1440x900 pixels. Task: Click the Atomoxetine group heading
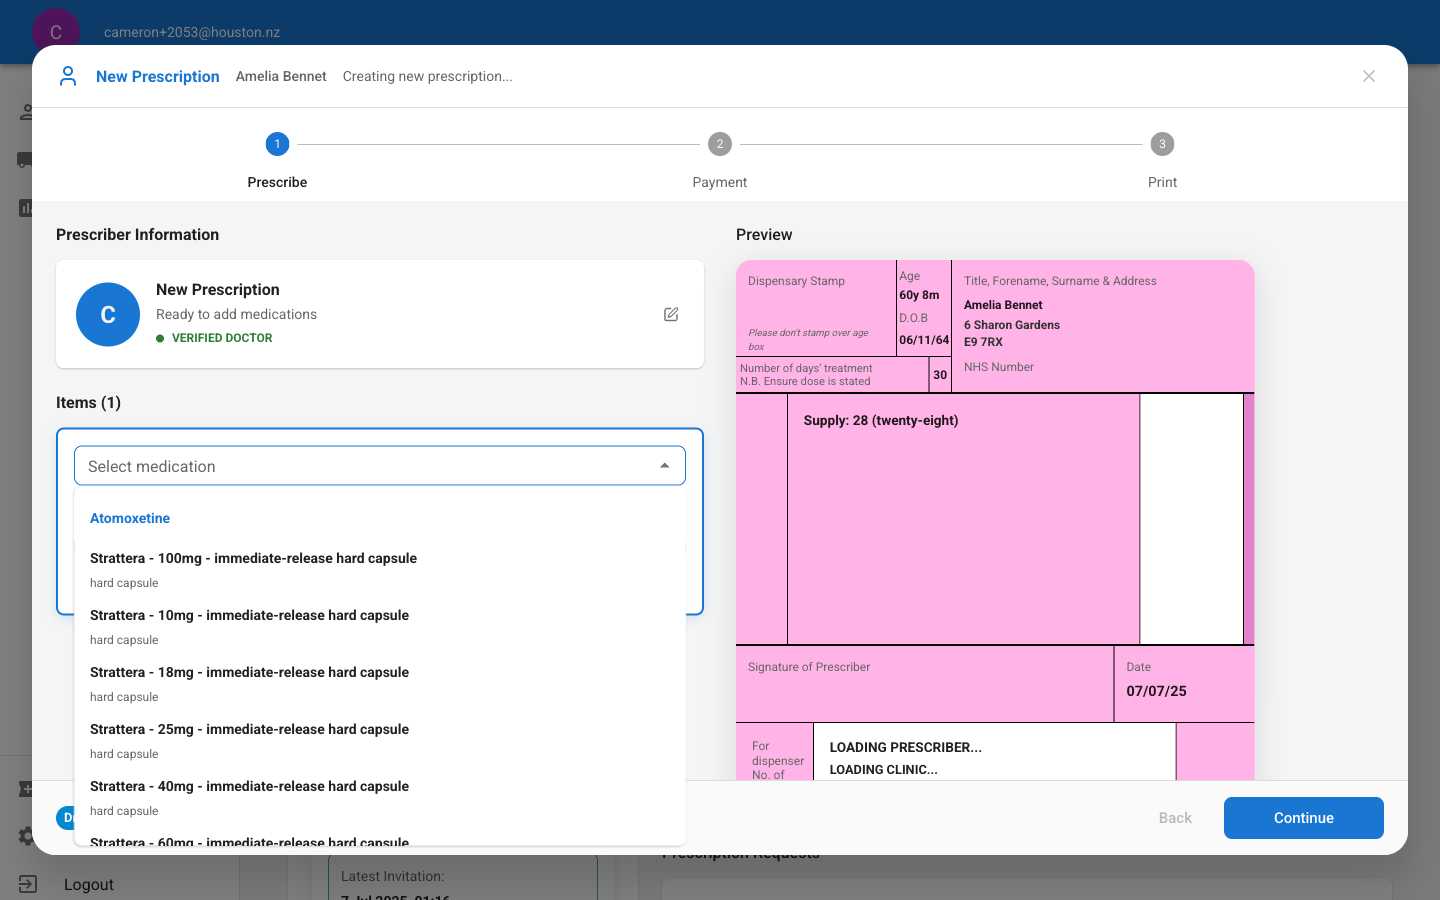click(x=130, y=518)
